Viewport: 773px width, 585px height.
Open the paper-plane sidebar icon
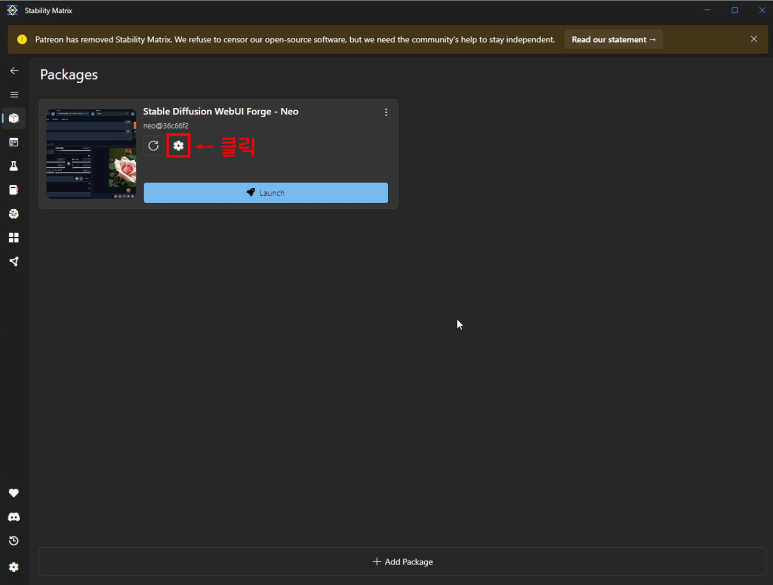coord(14,262)
